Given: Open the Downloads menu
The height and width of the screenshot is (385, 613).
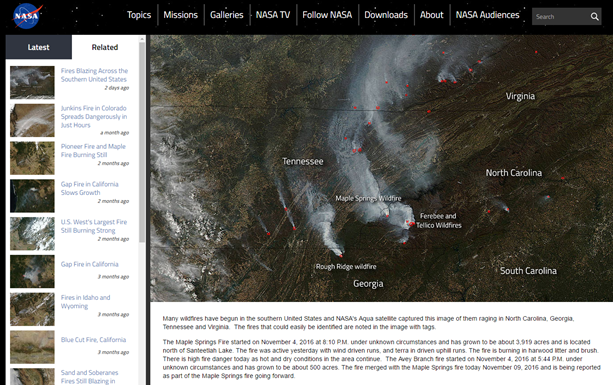Looking at the screenshot, I should (x=386, y=15).
